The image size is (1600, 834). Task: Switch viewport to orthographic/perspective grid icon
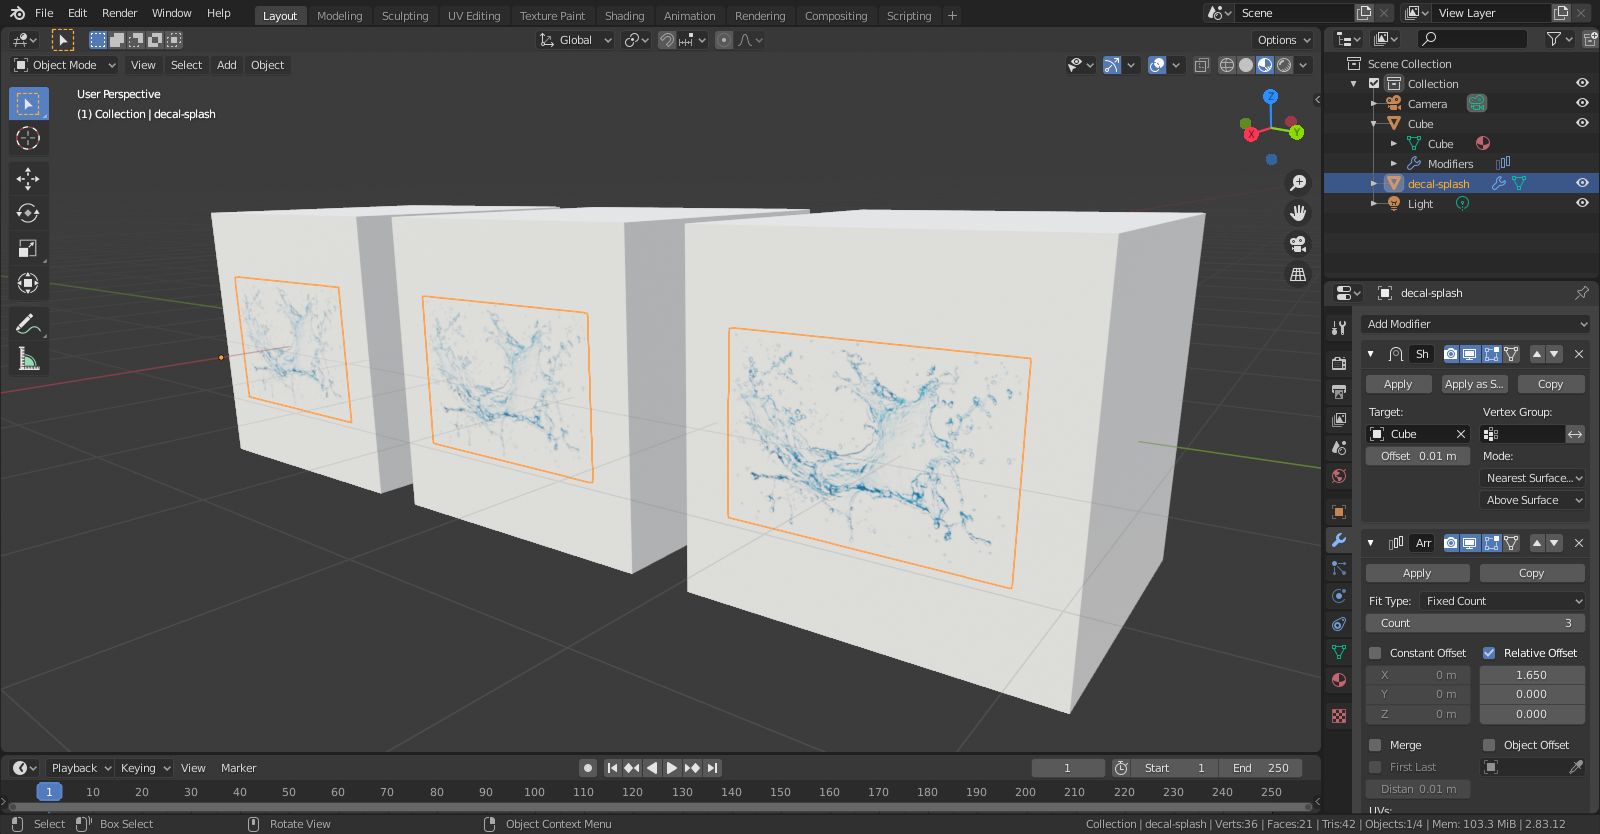pyautogui.click(x=1298, y=274)
